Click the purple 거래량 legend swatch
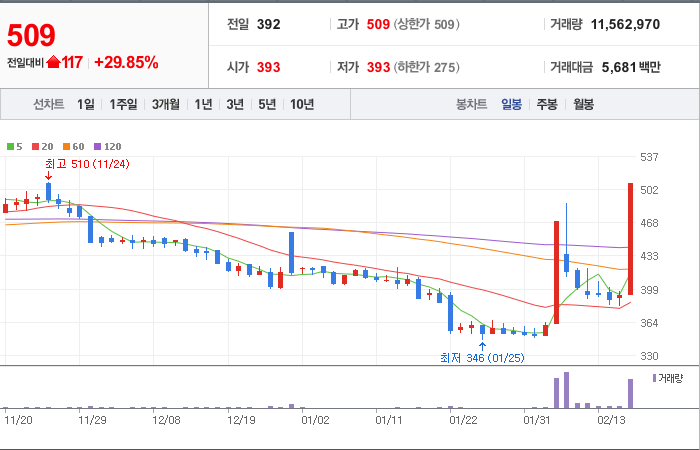The image size is (700, 450). point(654,378)
